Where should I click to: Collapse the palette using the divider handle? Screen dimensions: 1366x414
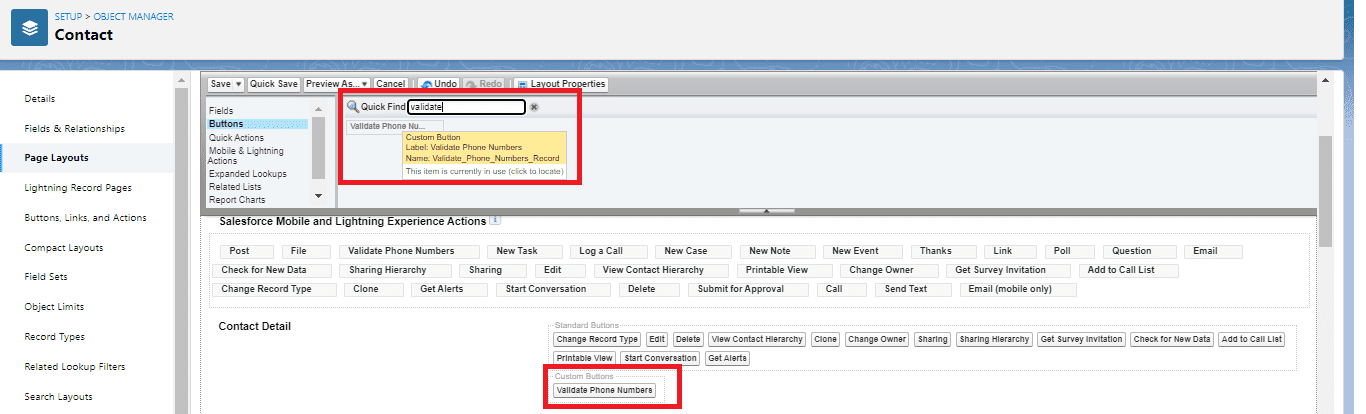(x=766, y=211)
